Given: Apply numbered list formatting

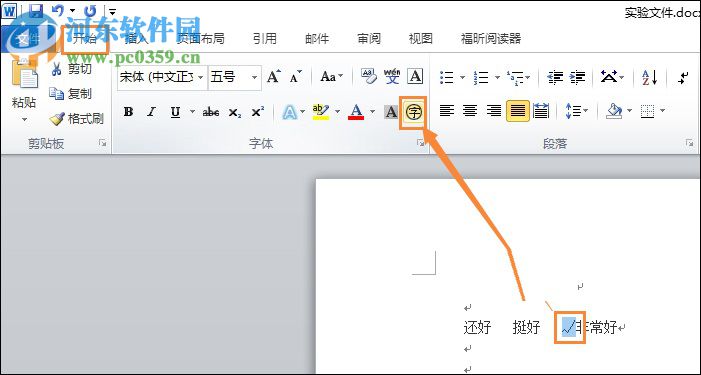Looking at the screenshot, I should coord(481,77).
